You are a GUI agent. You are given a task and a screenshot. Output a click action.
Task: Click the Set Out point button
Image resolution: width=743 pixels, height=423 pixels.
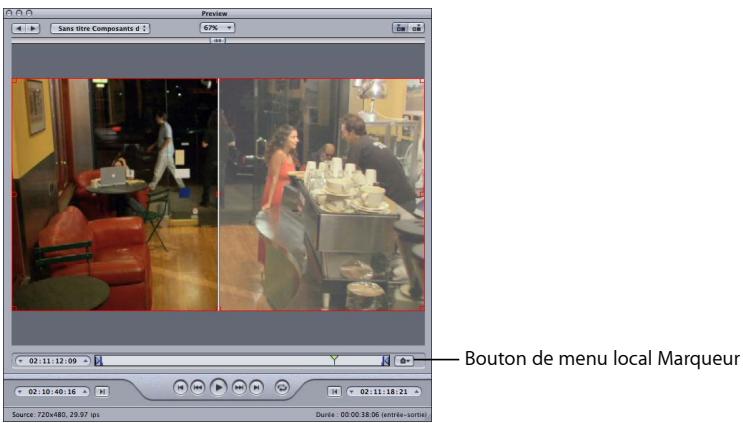334,384
